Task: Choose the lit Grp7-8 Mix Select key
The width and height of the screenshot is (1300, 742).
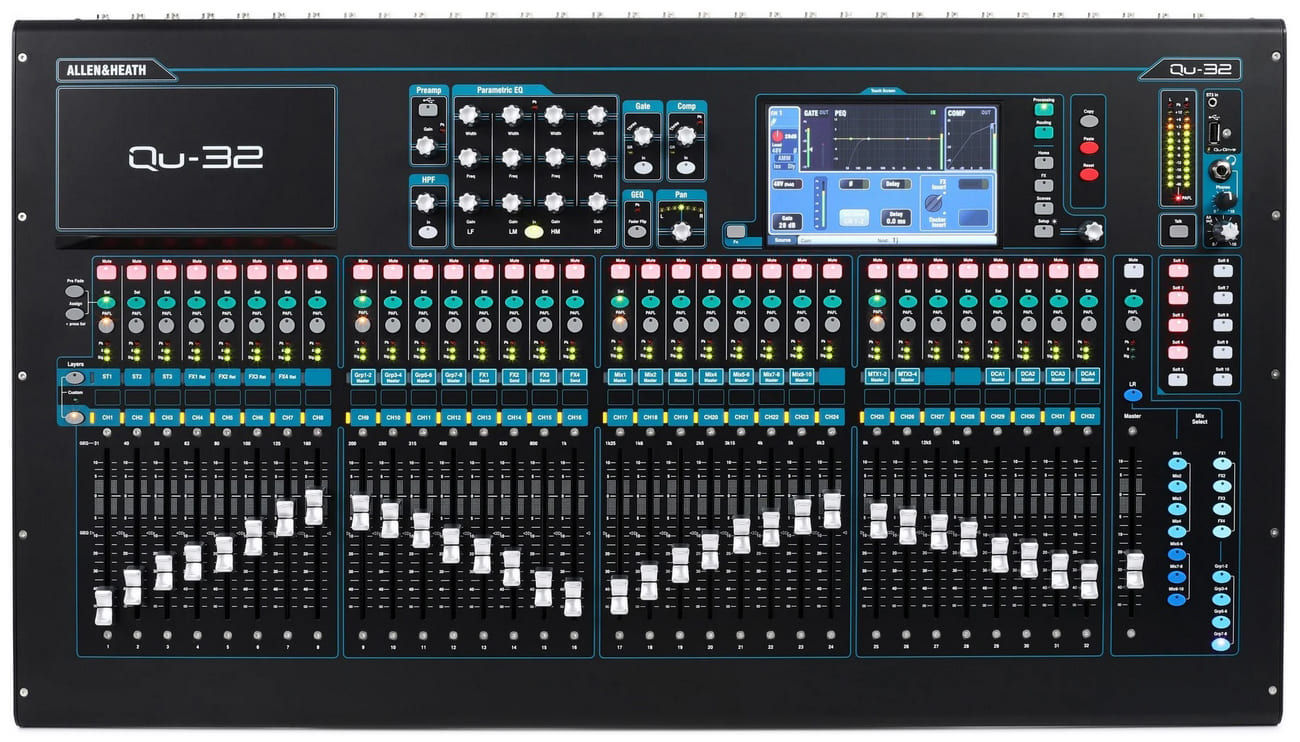Action: click(1221, 643)
